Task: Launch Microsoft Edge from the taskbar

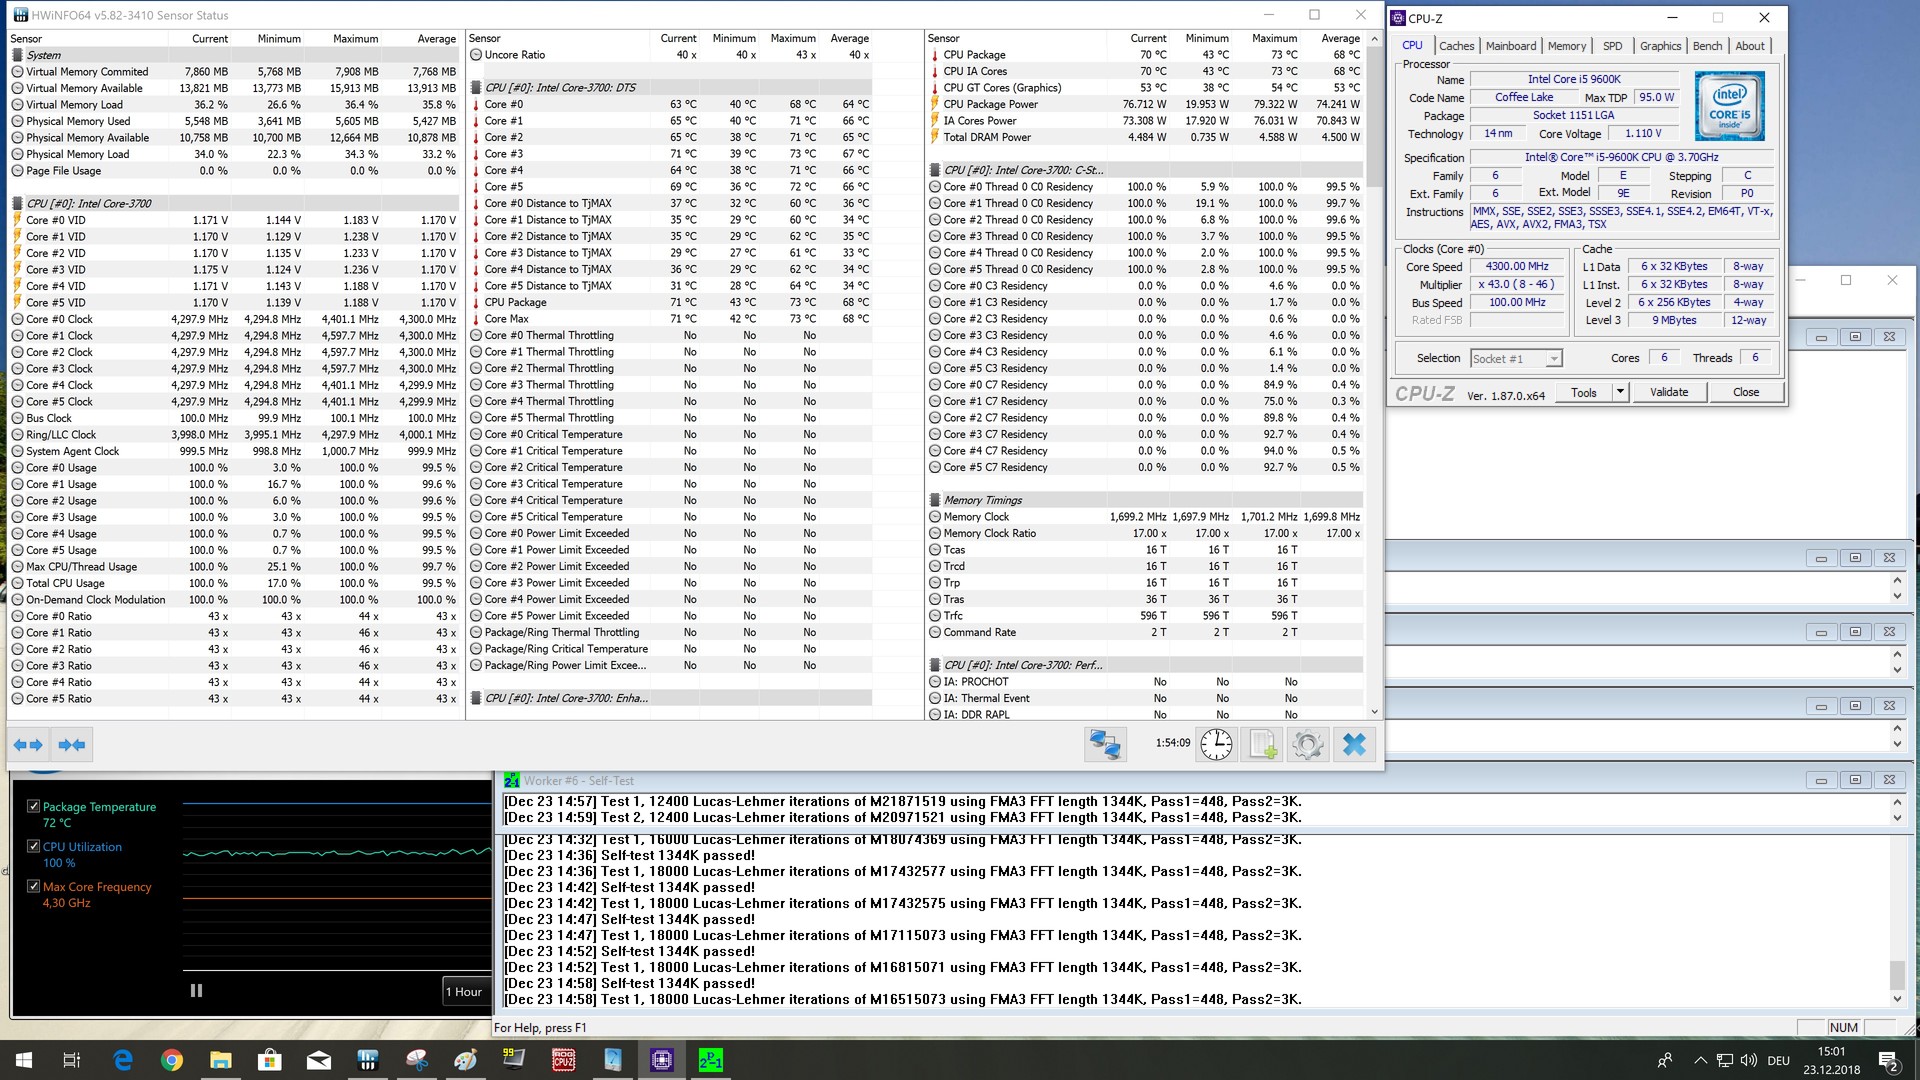Action: click(x=123, y=1060)
